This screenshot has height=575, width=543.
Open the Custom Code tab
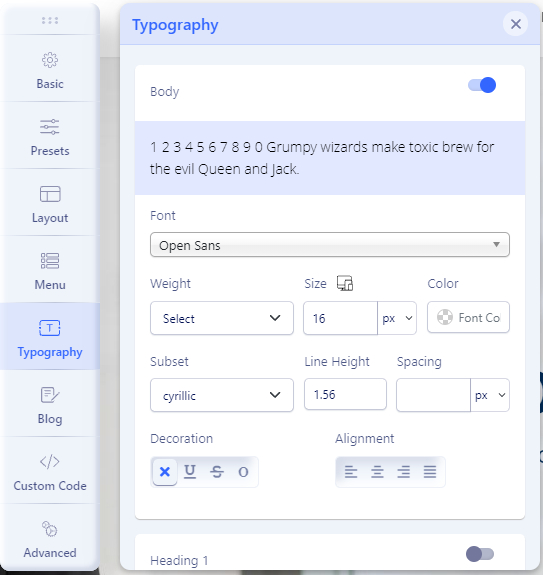(50, 470)
